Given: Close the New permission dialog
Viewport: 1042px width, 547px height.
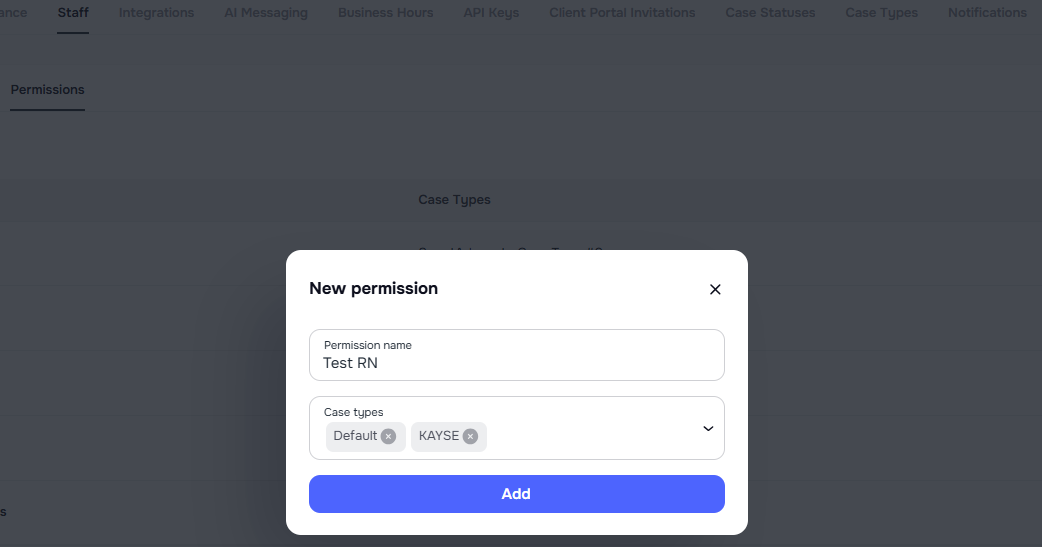Looking at the screenshot, I should (x=715, y=289).
